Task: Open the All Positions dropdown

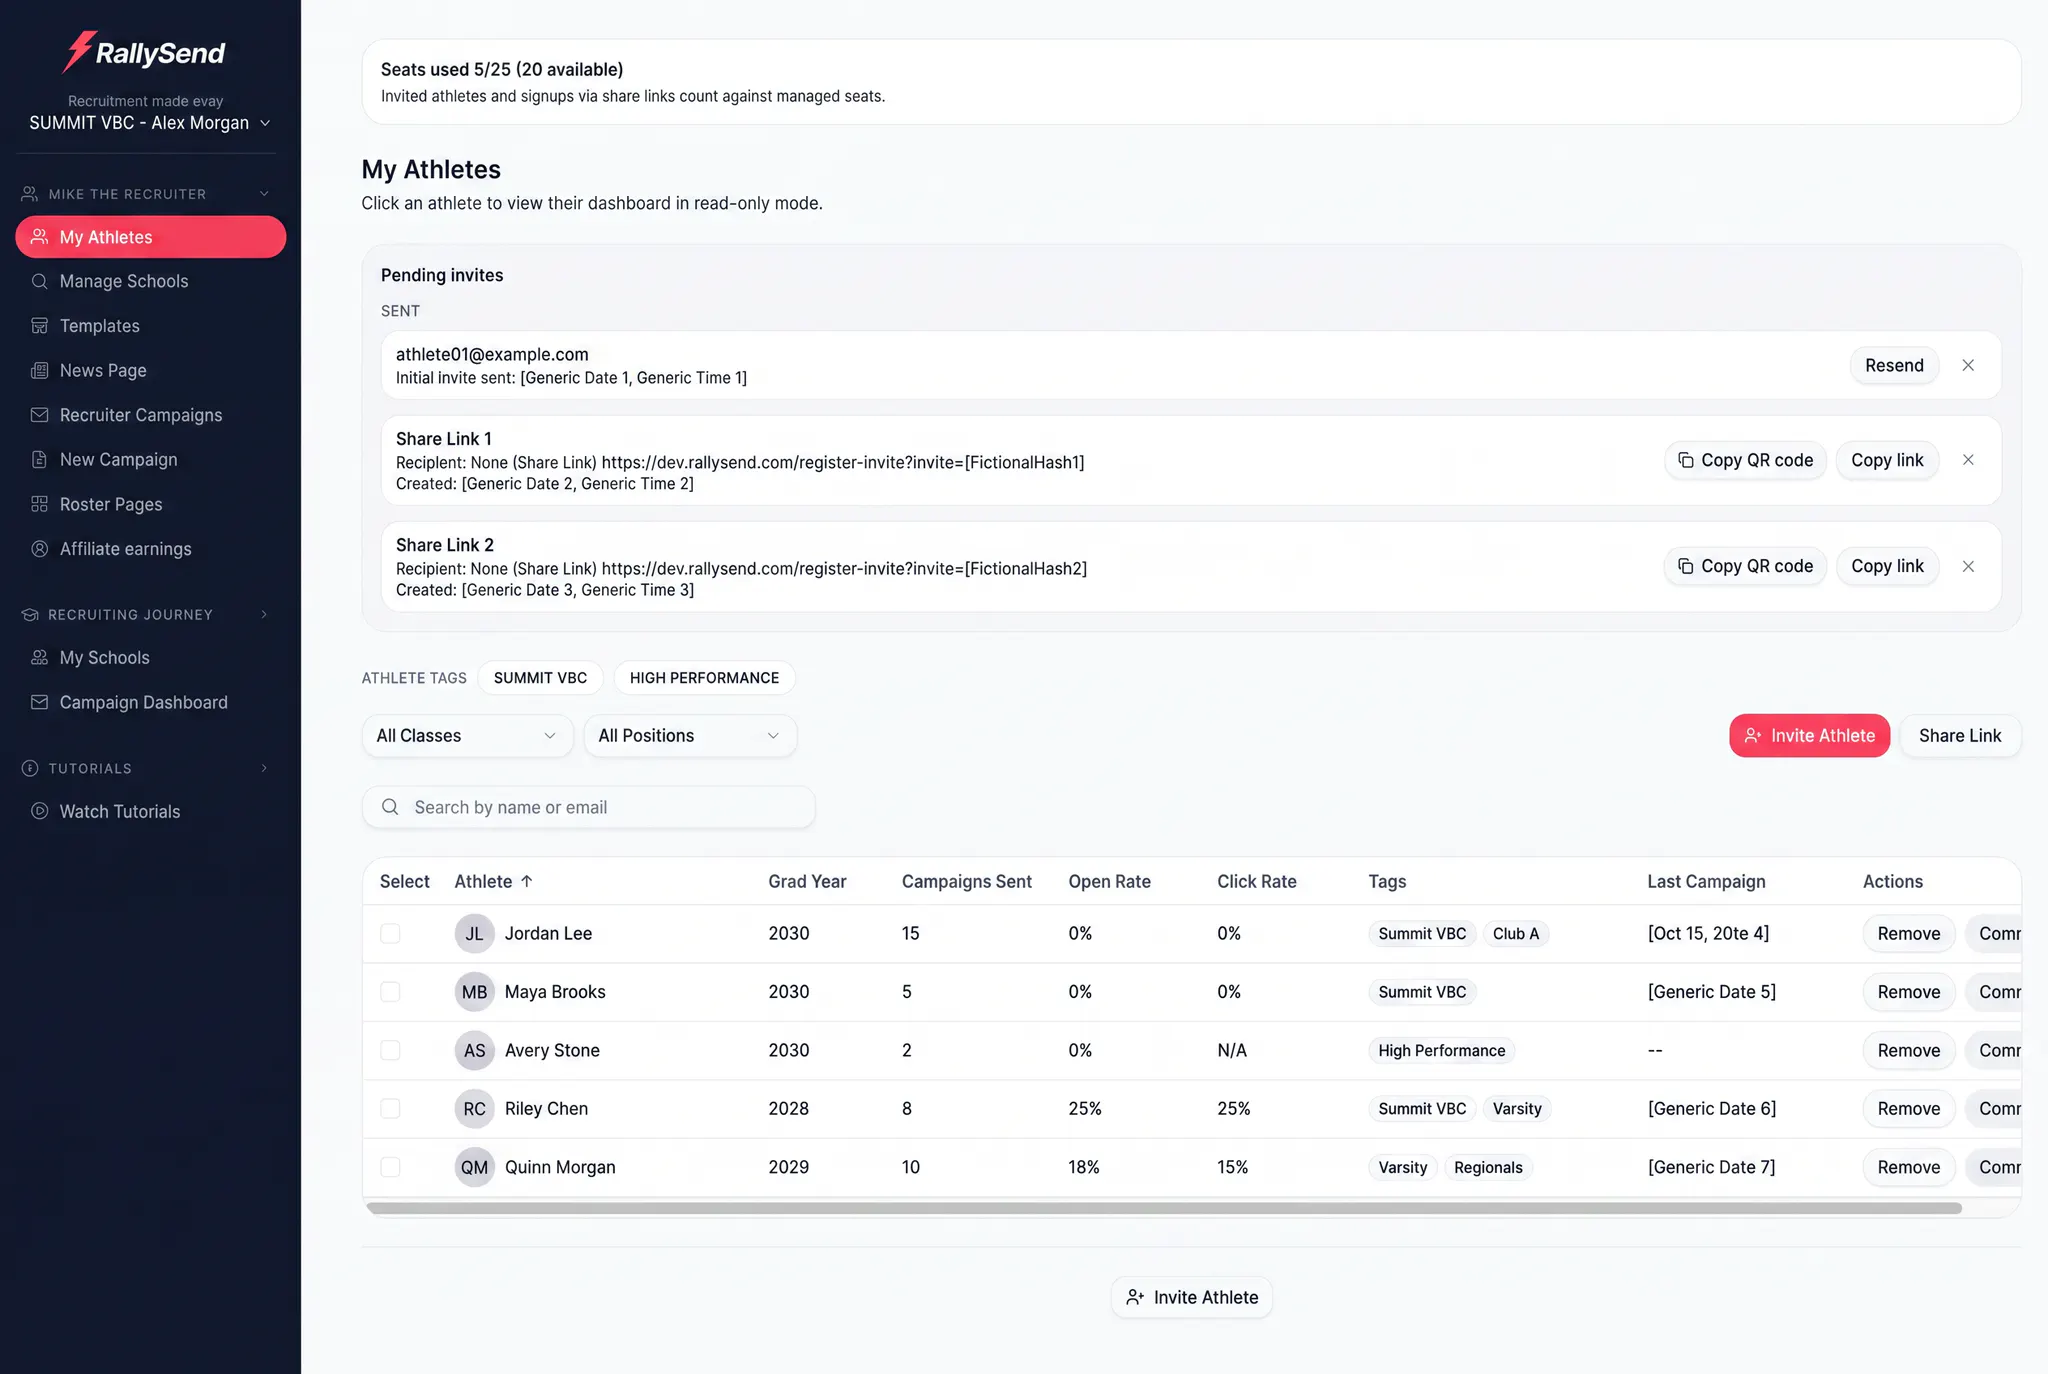Action: 690,735
